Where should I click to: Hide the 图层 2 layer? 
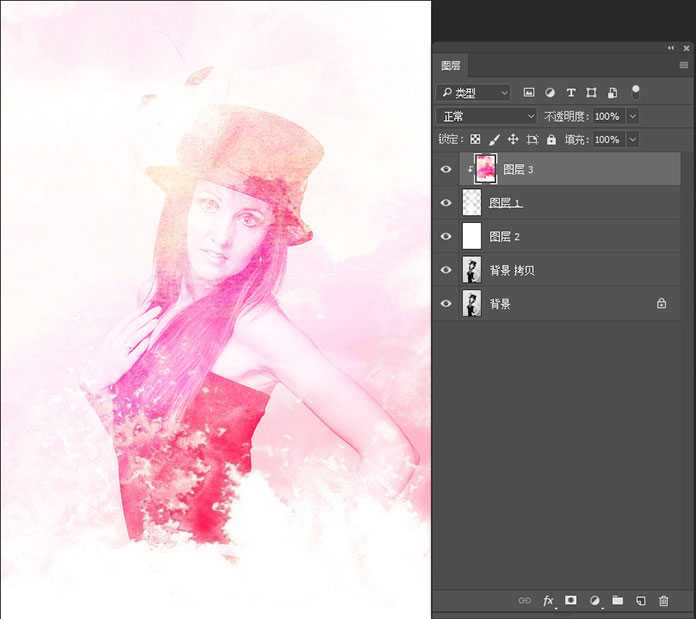click(446, 237)
